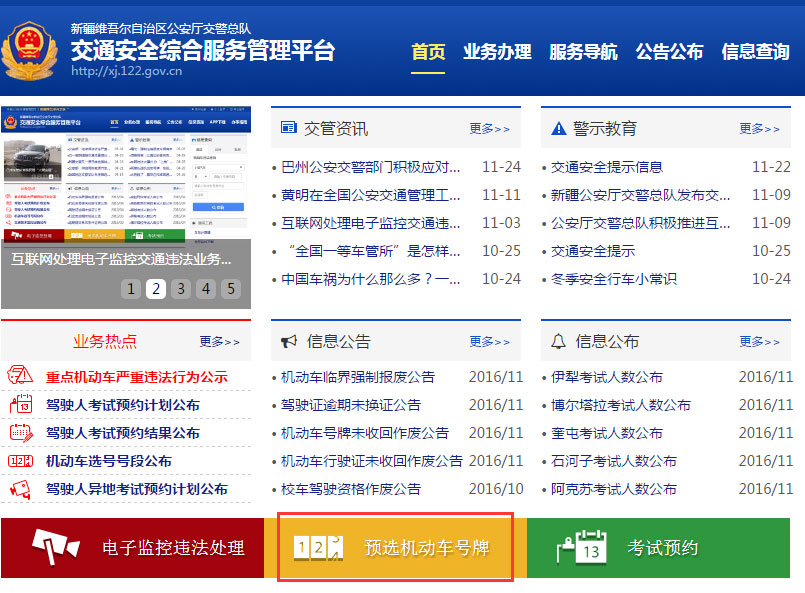Click the warning triangle icon beside 警示教育
The image size is (805, 593).
[557, 128]
